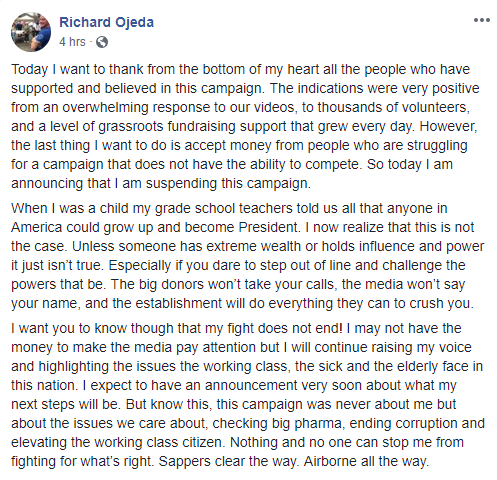Click the word "grassroots" in the post
Image resolution: width=497 pixels, height=480 pixels.
pyautogui.click(x=131, y=127)
